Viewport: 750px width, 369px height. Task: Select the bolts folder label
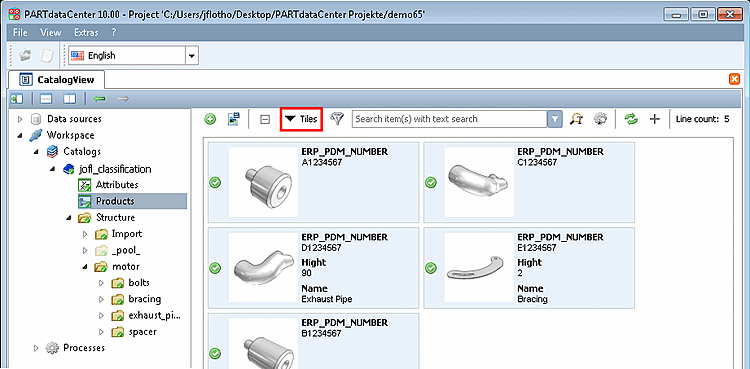pyautogui.click(x=139, y=283)
